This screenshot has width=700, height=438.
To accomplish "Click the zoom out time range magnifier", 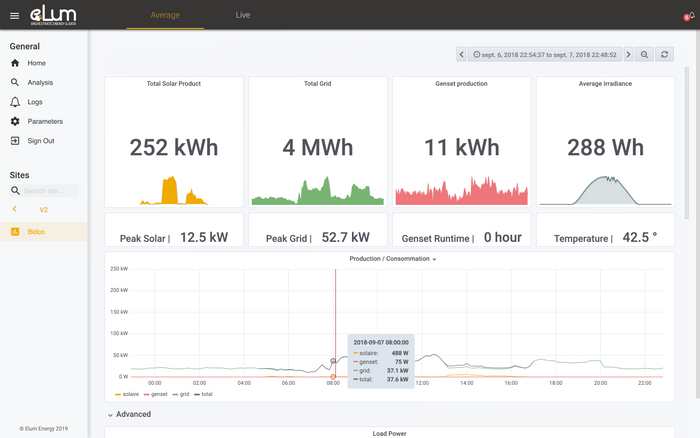I will click(645, 54).
